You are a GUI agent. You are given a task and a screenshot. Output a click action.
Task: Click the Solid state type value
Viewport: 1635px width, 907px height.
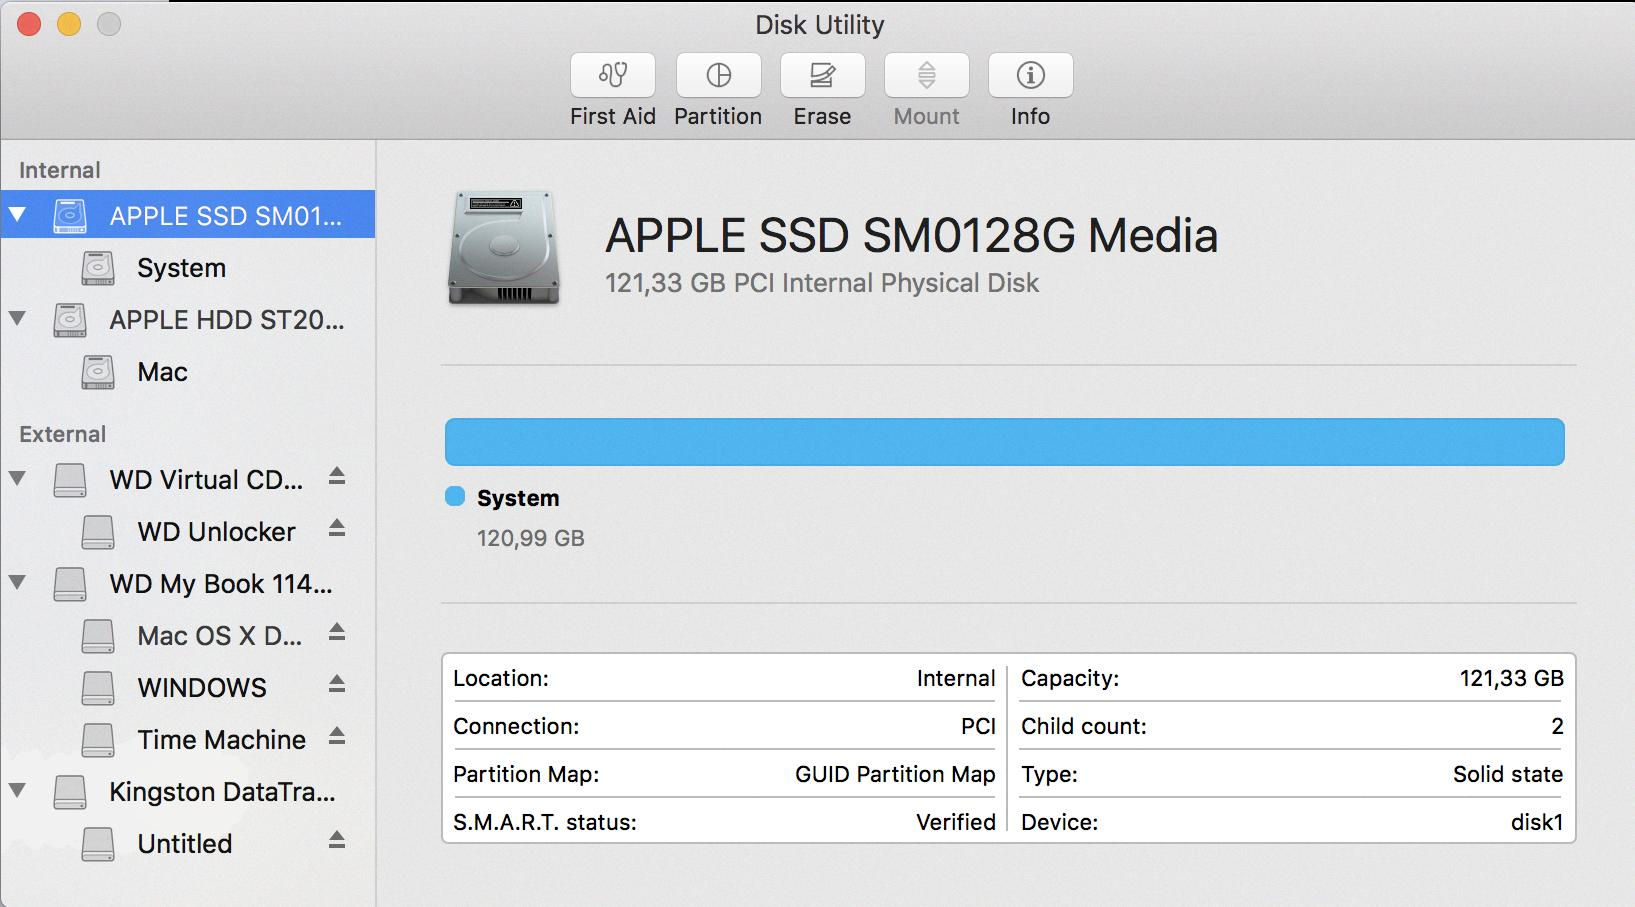(x=1508, y=774)
